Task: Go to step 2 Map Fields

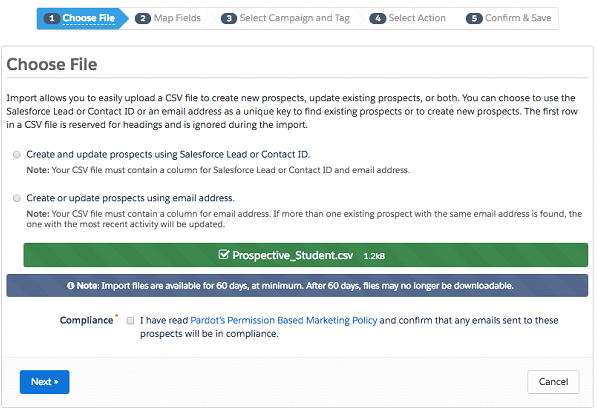Action: [x=168, y=18]
